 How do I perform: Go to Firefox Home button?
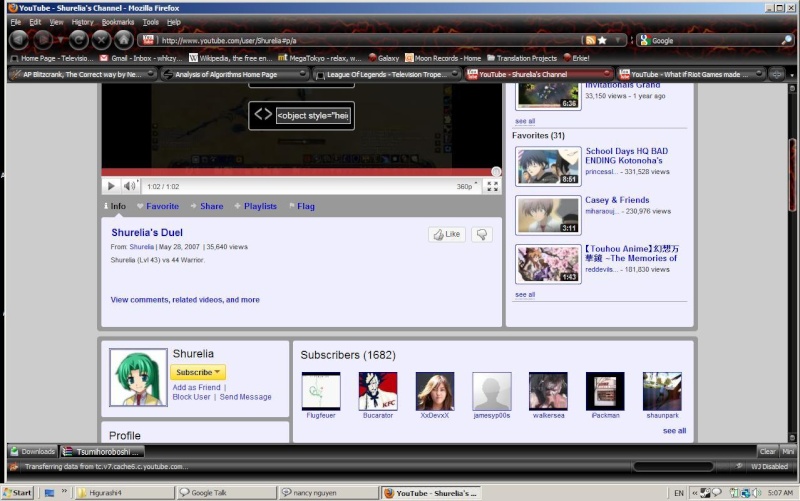[123, 39]
